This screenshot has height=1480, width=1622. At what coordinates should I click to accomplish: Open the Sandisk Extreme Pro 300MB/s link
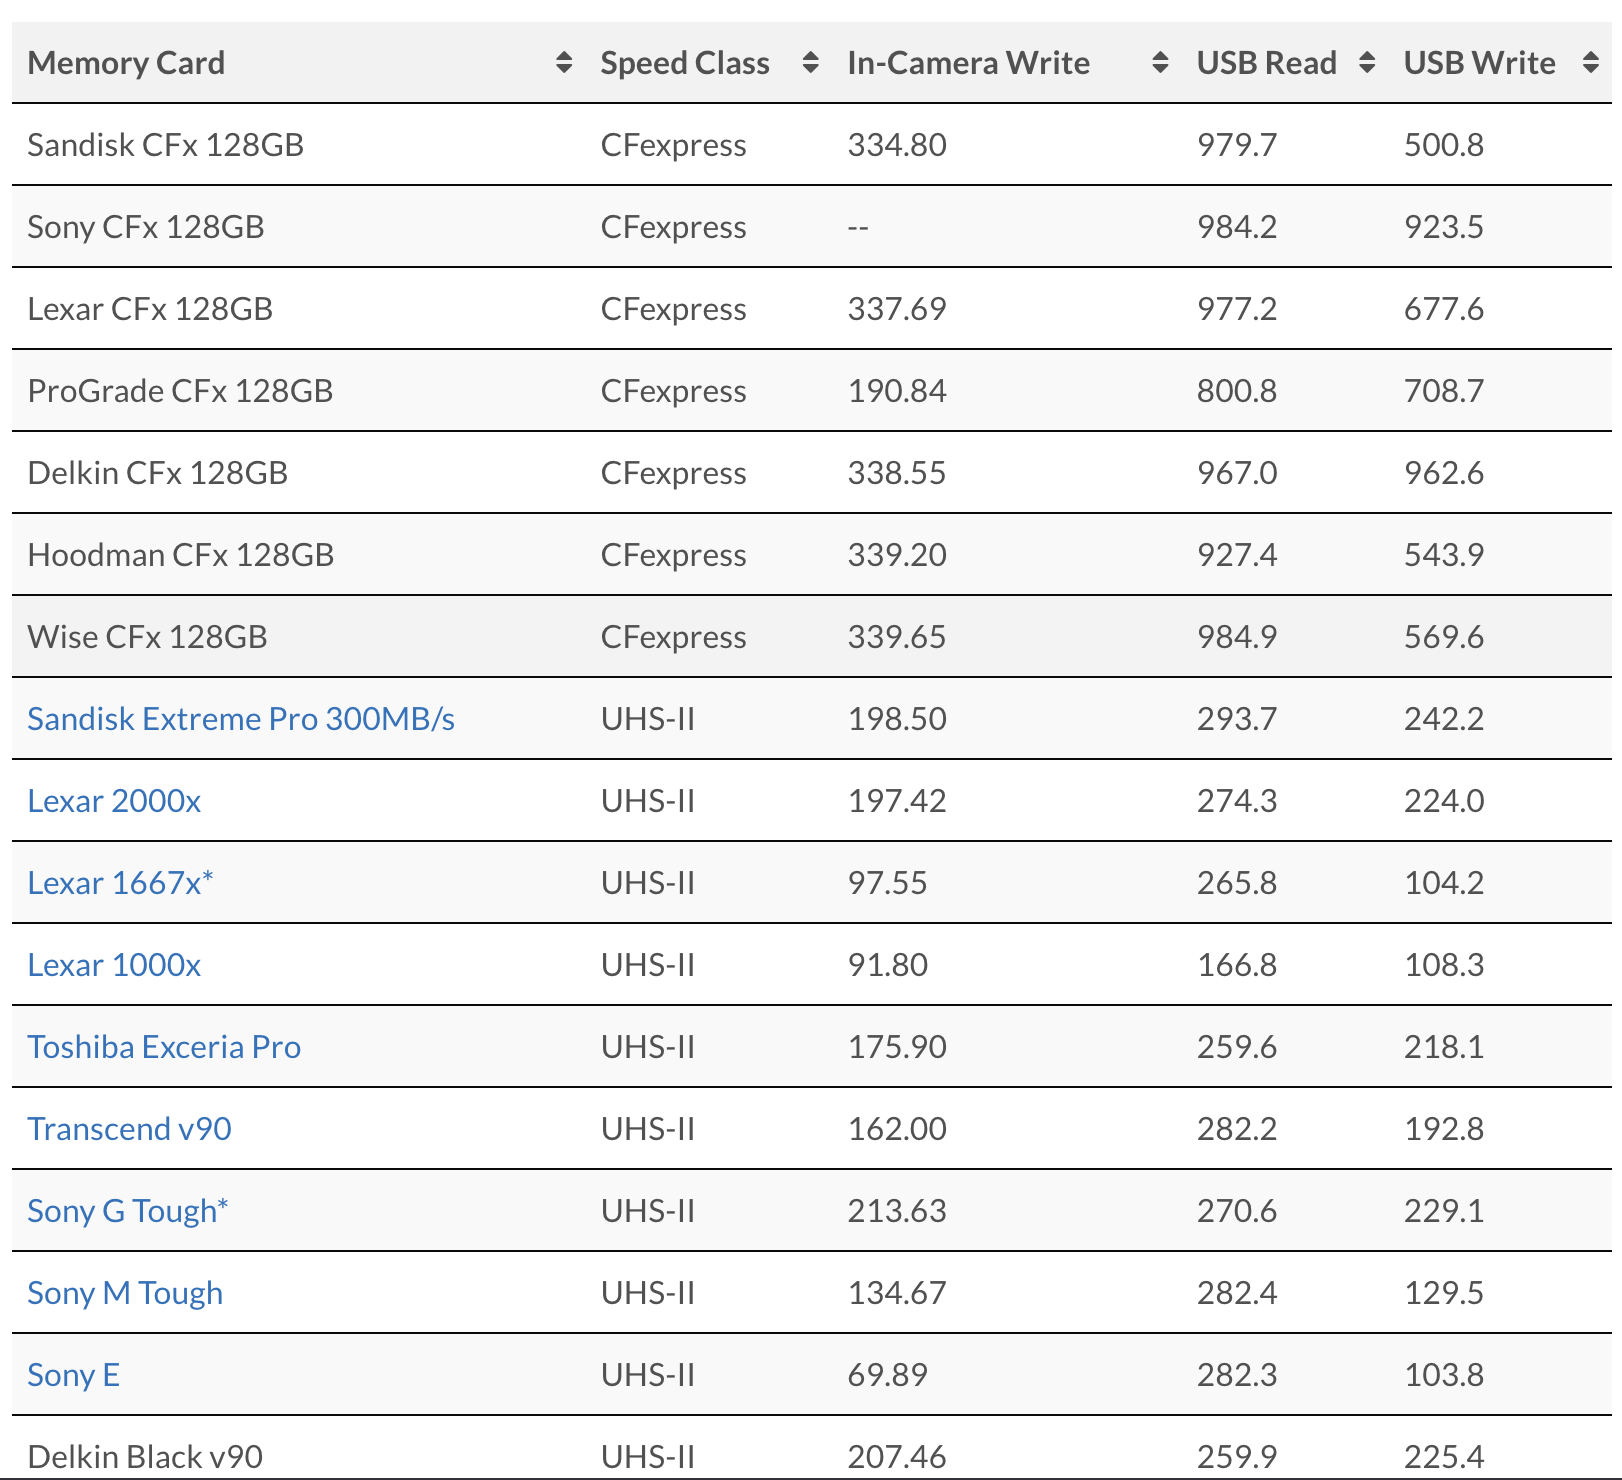pyautogui.click(x=241, y=719)
